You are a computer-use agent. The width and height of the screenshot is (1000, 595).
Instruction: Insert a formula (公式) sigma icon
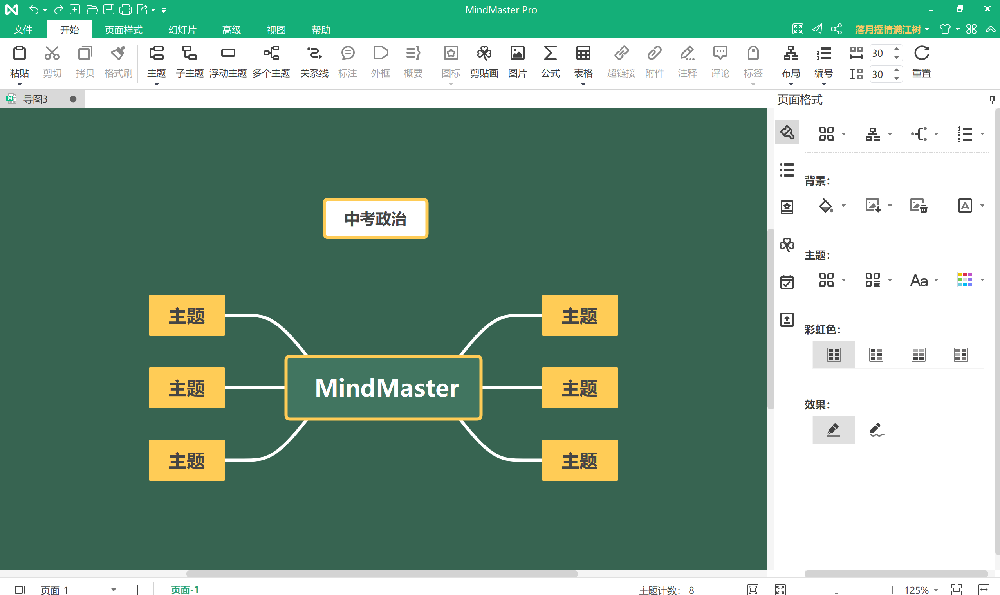[x=550, y=54]
